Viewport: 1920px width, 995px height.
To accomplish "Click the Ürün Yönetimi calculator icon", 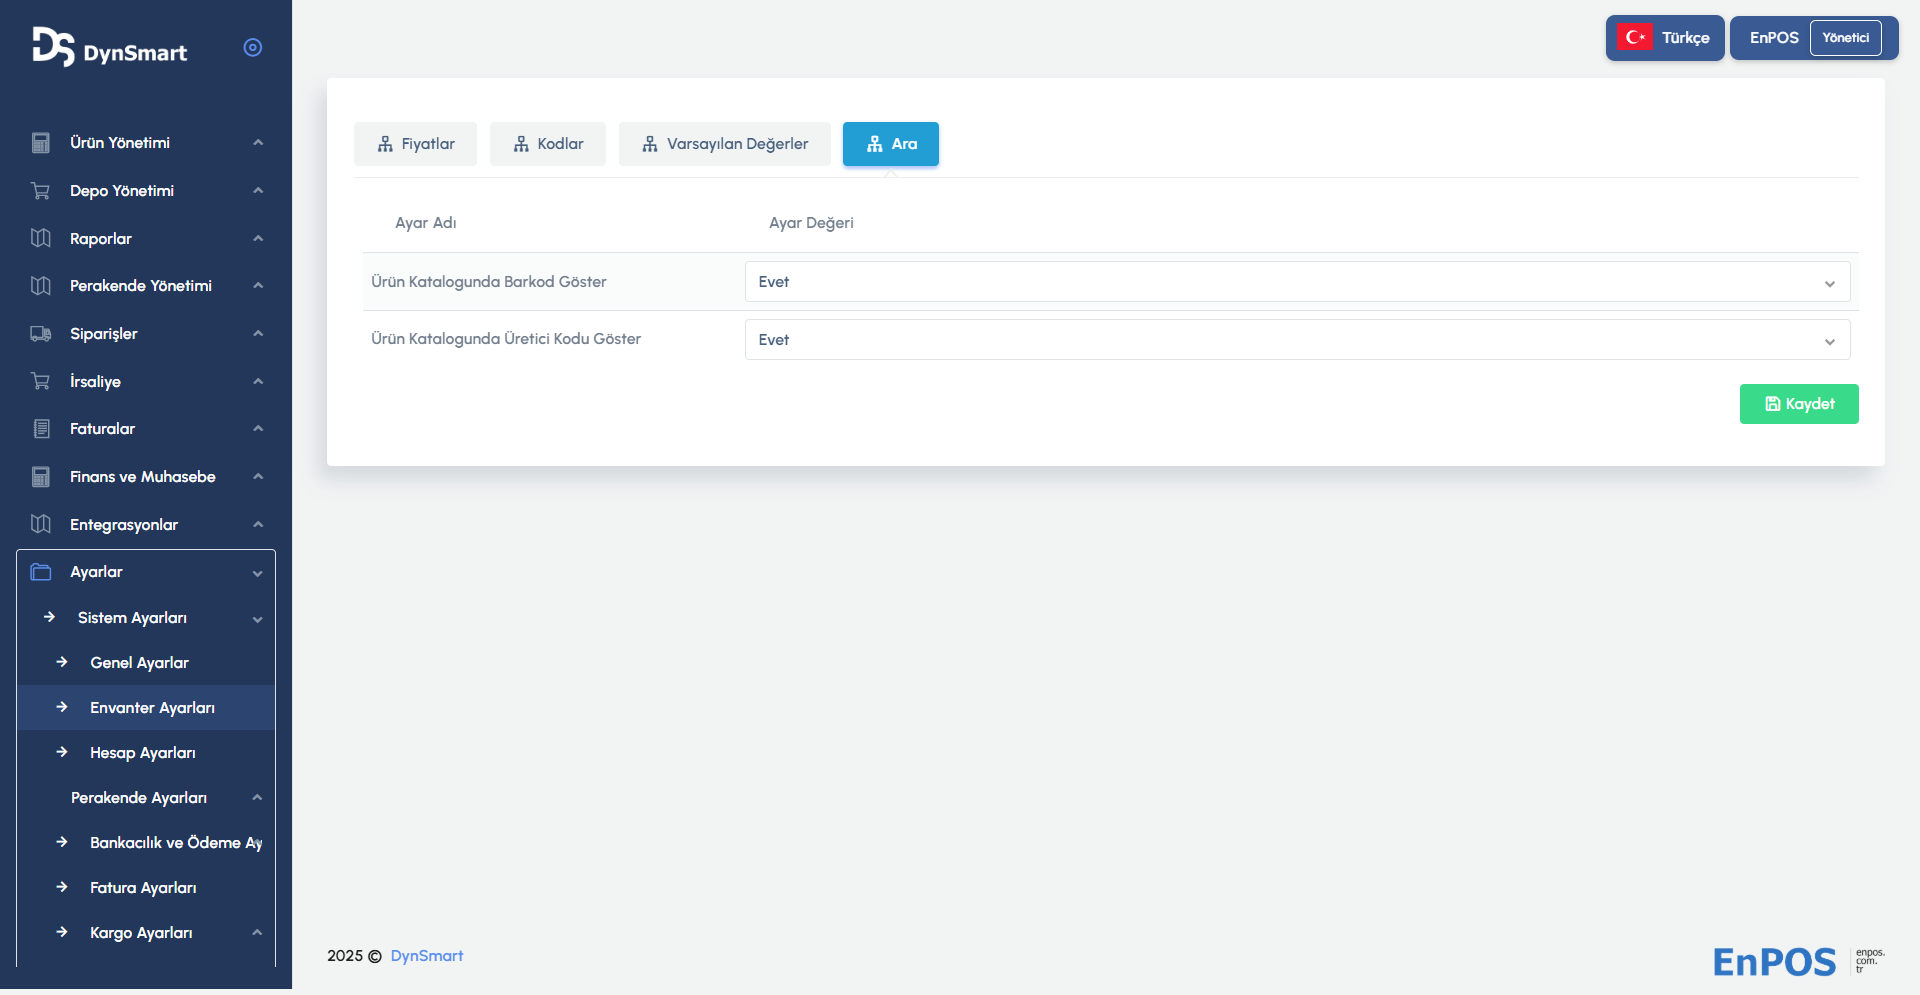I will pyautogui.click(x=41, y=143).
